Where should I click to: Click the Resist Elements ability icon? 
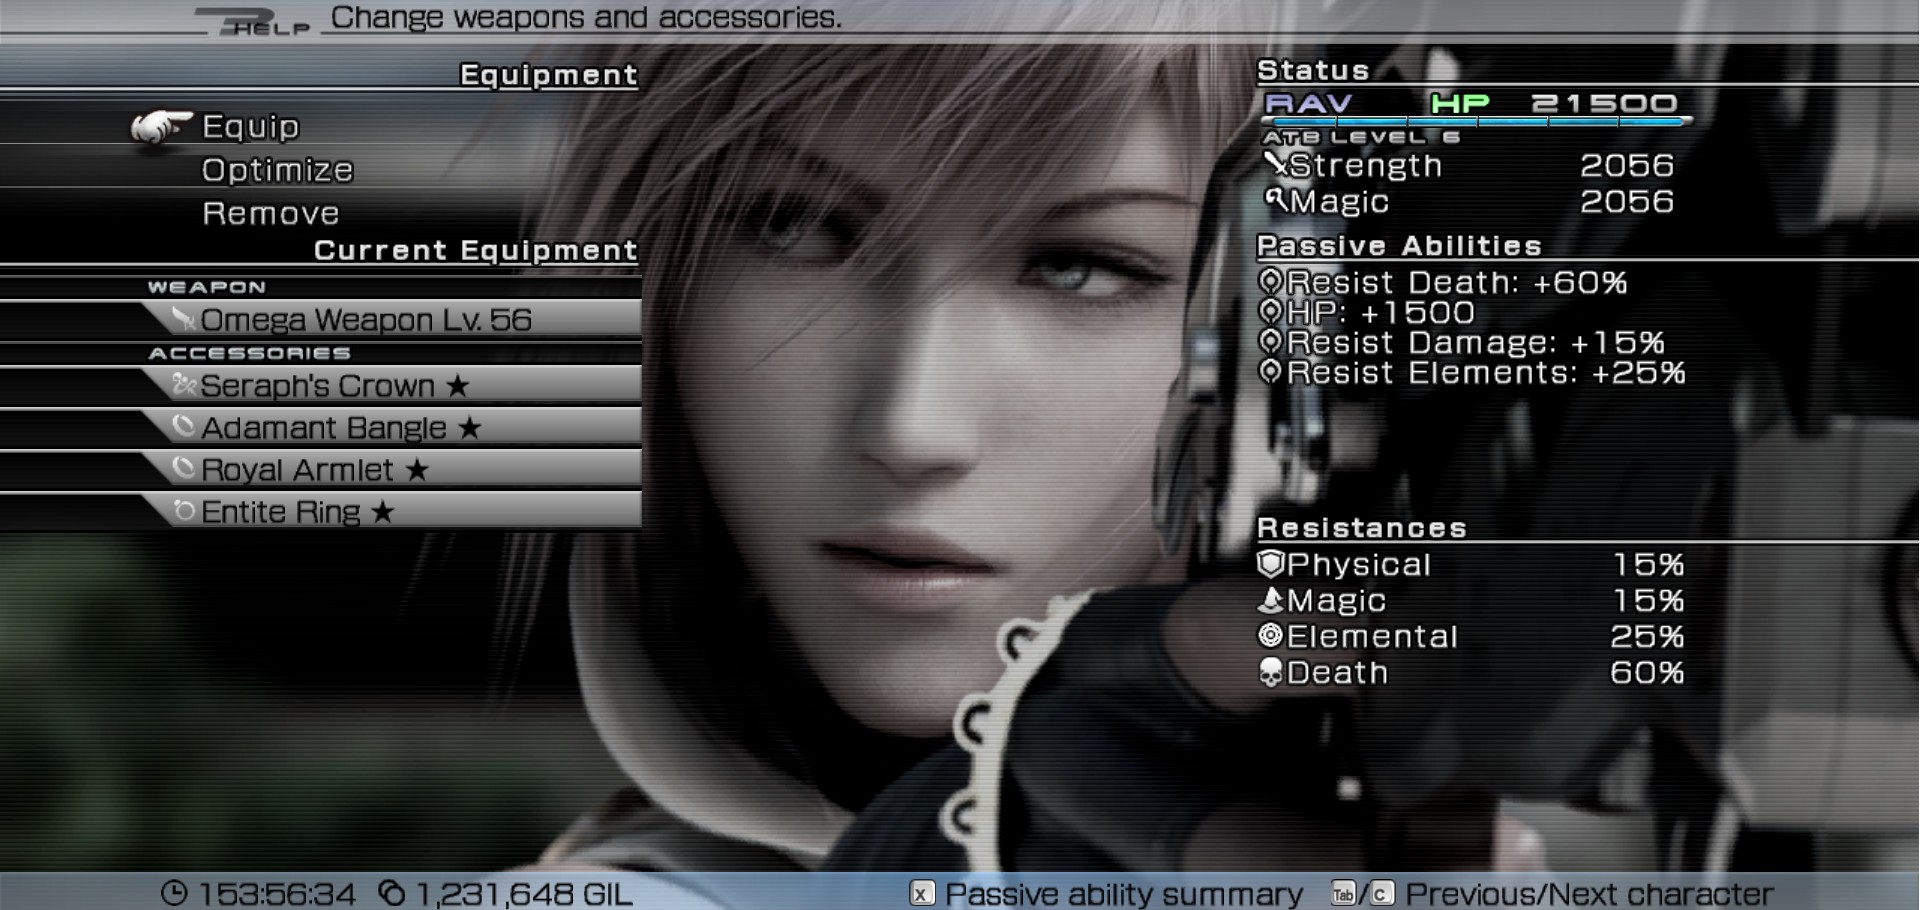point(1270,371)
